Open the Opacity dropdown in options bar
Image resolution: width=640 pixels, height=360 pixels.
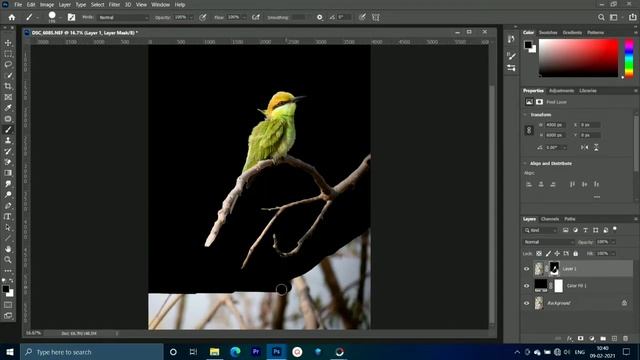(191, 18)
